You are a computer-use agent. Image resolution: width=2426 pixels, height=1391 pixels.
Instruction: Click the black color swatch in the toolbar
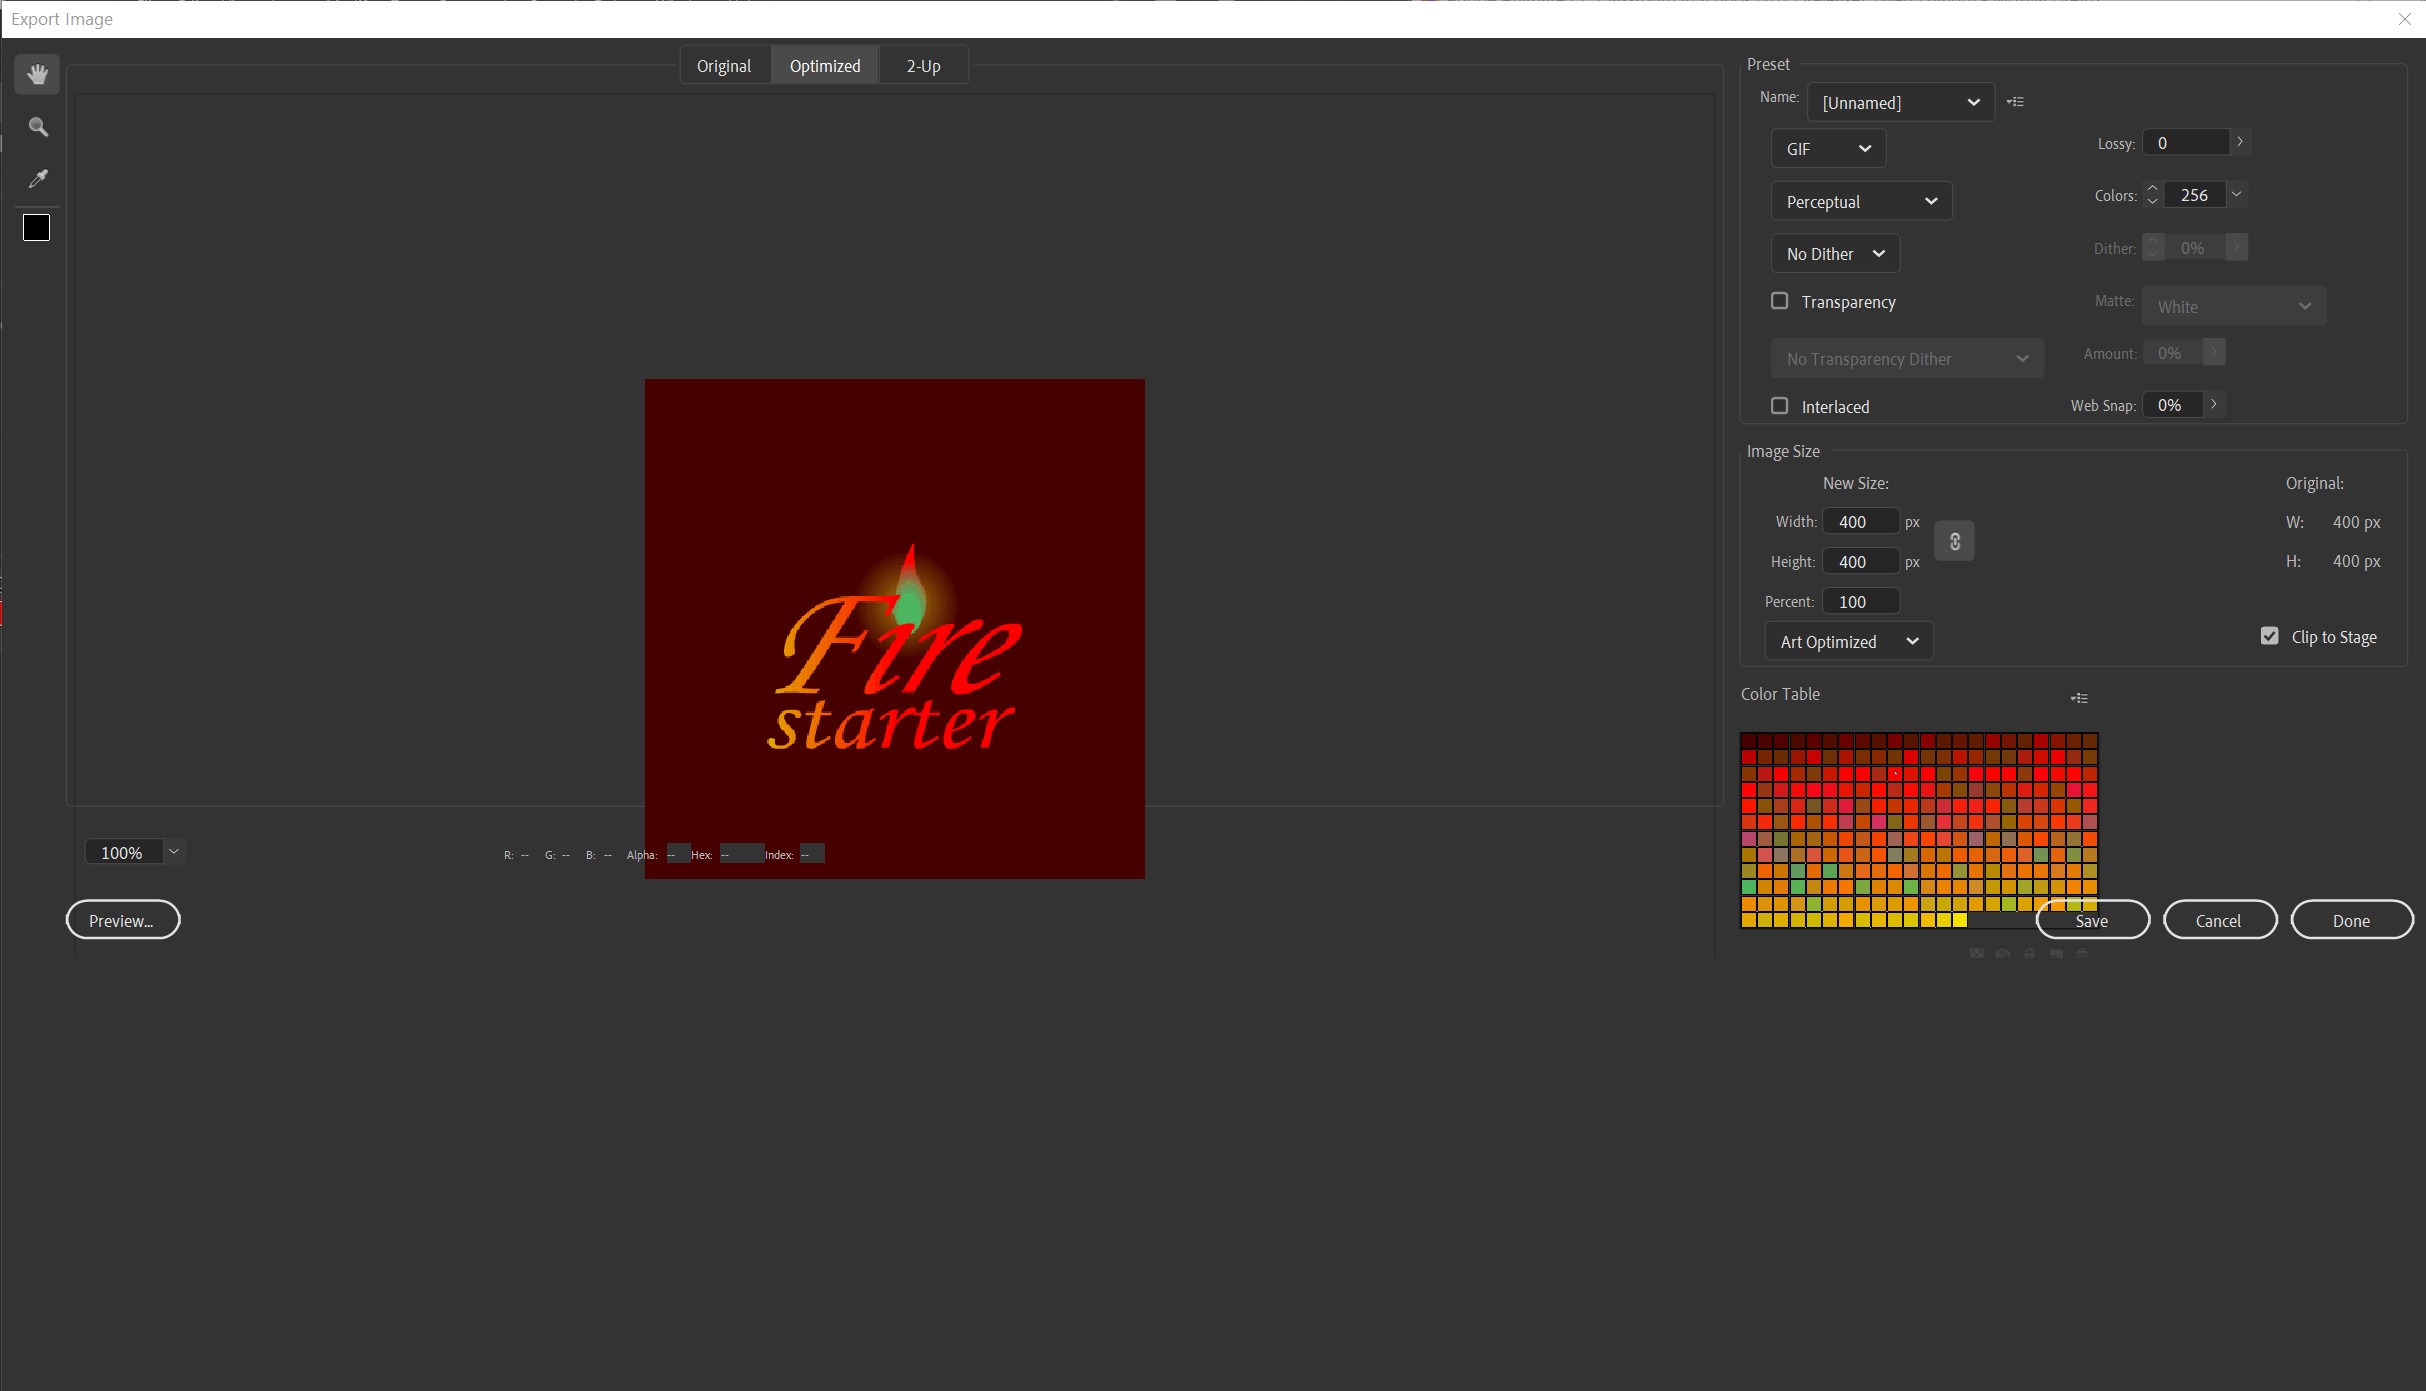pyautogui.click(x=36, y=228)
